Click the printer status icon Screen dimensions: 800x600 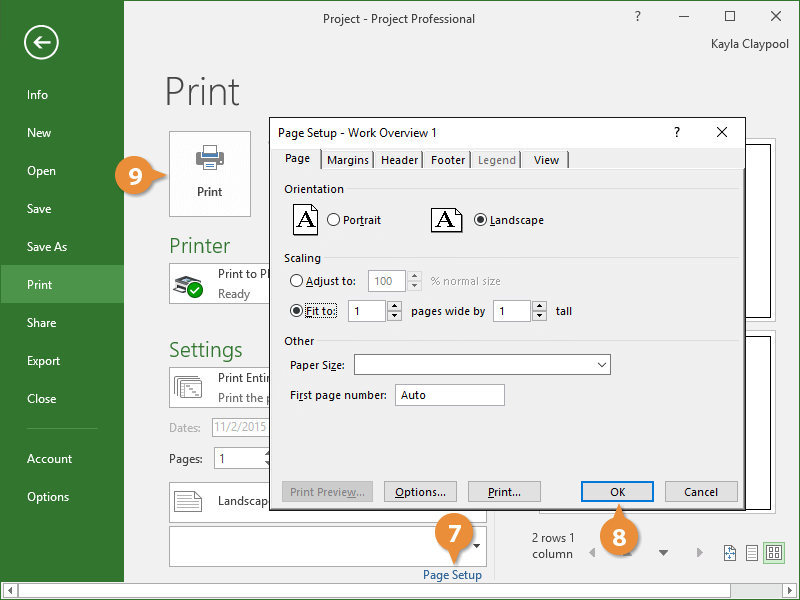coord(188,286)
